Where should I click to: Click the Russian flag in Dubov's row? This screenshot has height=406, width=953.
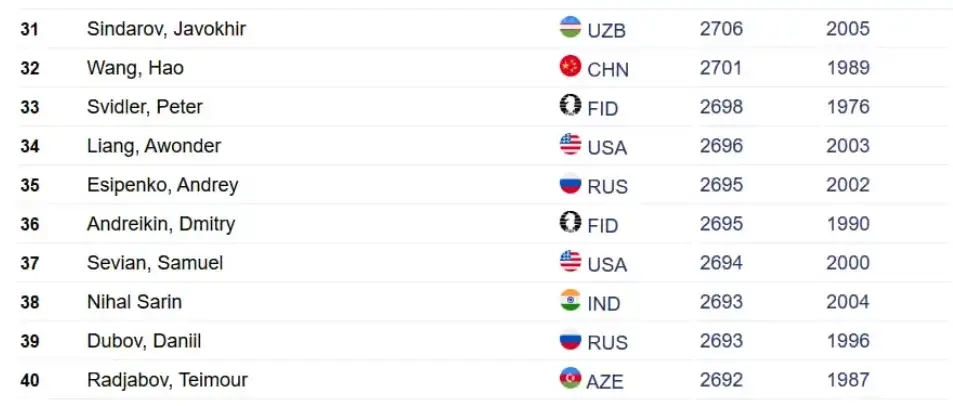tap(570, 339)
